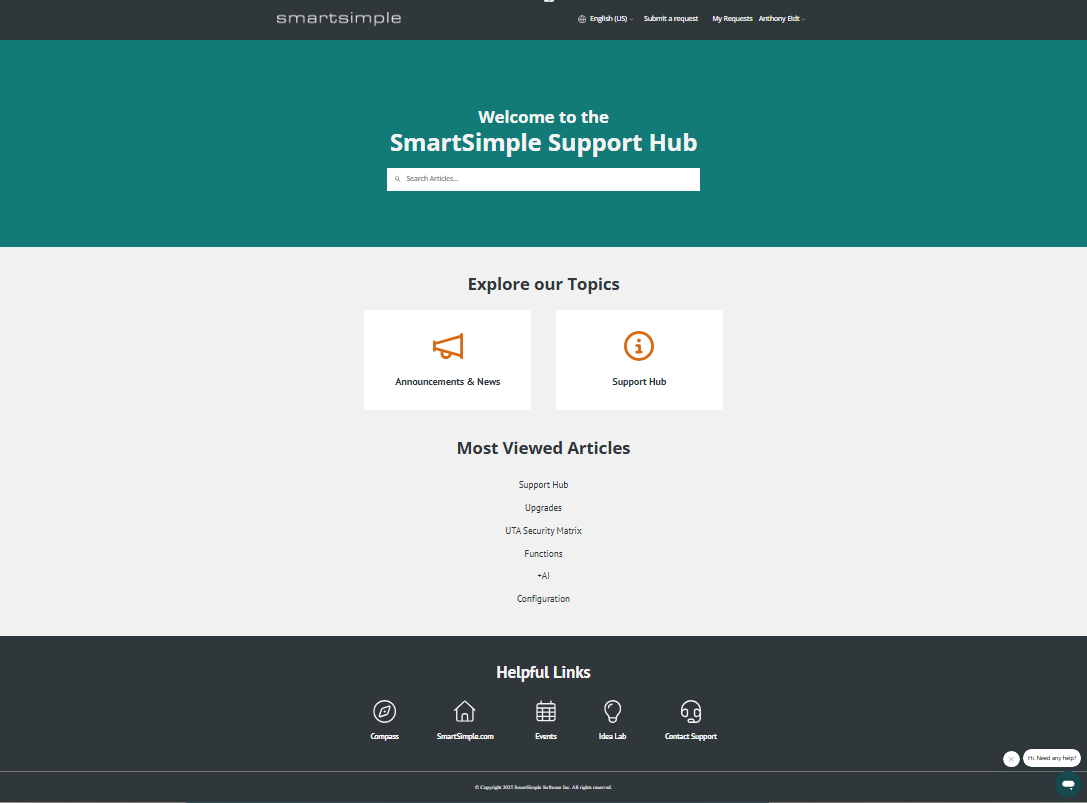Dismiss the chat help popup
The height and width of the screenshot is (803, 1087).
pos(1011,759)
